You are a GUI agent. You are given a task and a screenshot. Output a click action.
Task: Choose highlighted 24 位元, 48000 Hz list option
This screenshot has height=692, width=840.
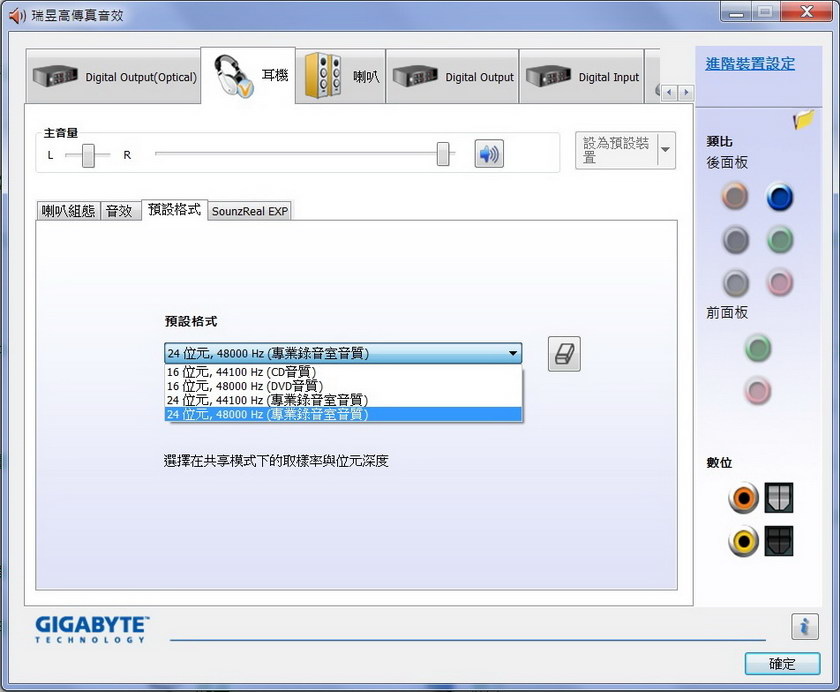pos(343,414)
